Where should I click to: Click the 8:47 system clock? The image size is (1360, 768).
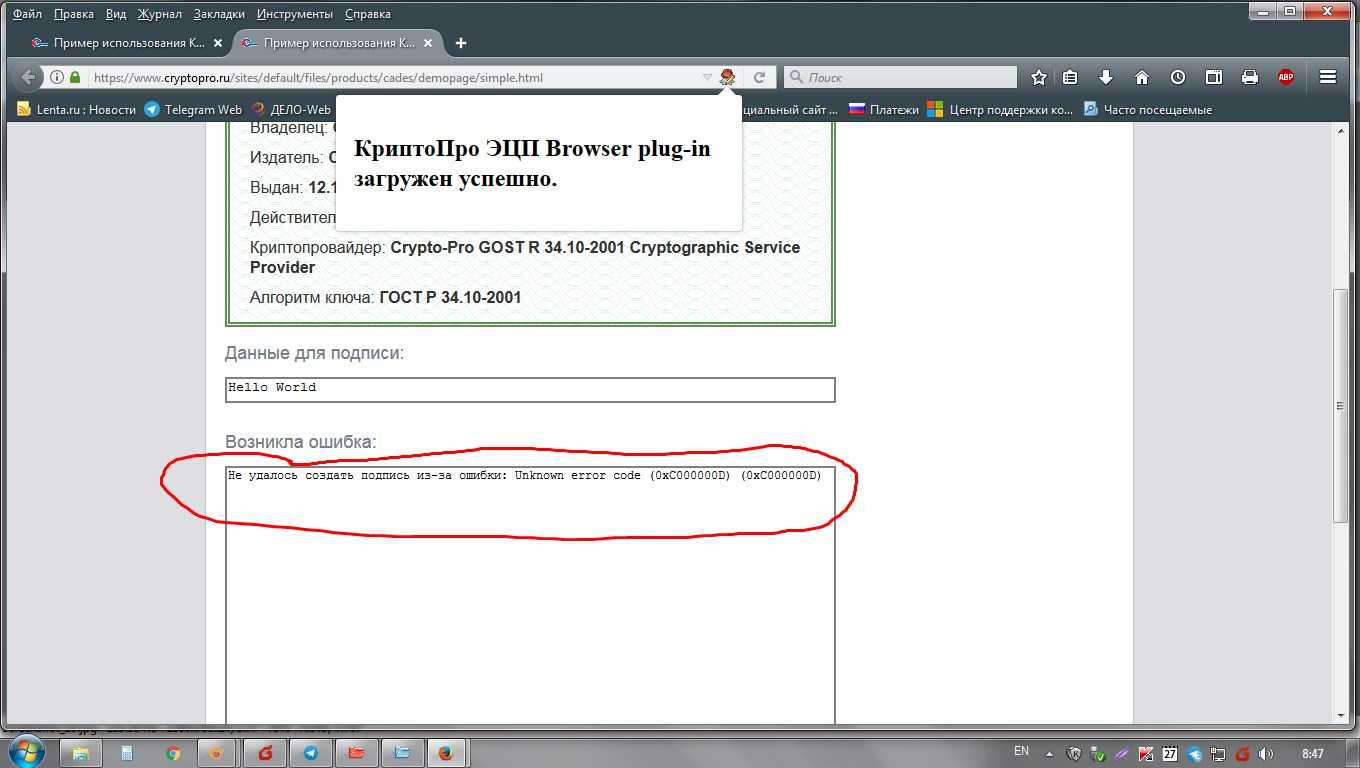pos(1313,754)
